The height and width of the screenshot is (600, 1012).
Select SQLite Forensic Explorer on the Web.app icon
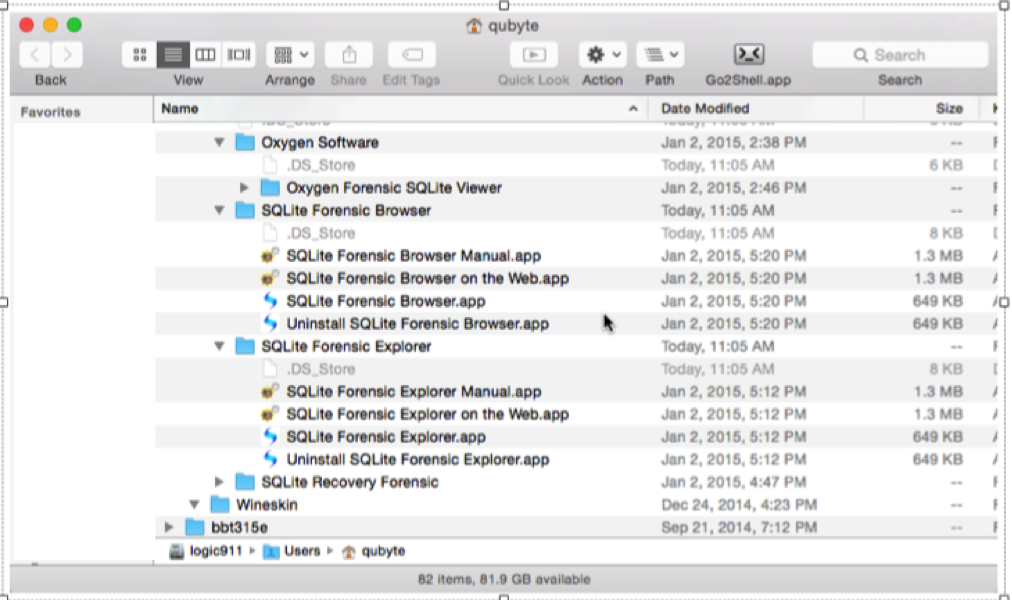coord(270,414)
